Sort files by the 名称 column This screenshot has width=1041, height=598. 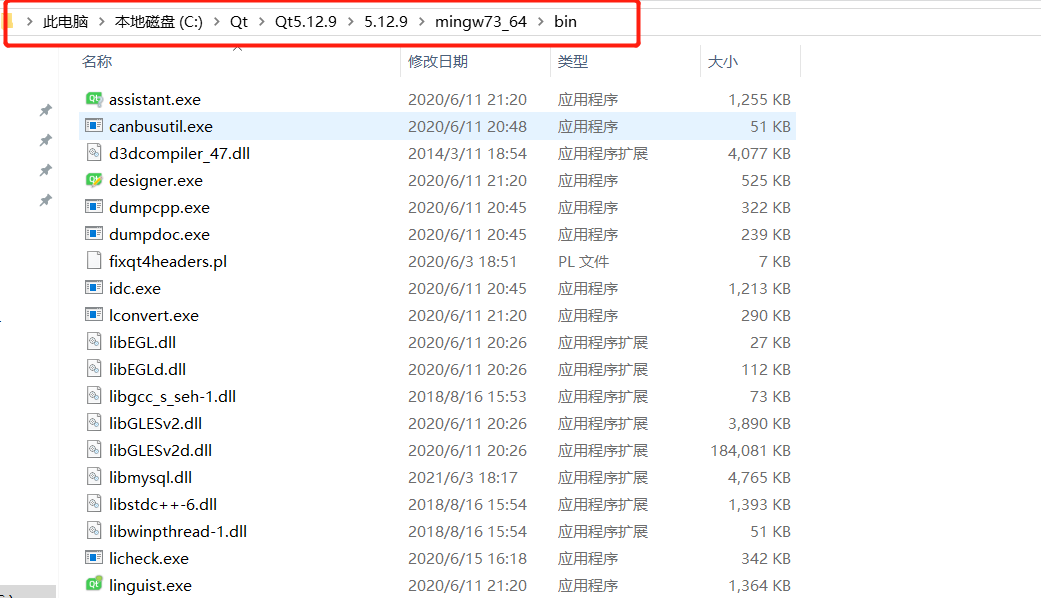coord(97,61)
